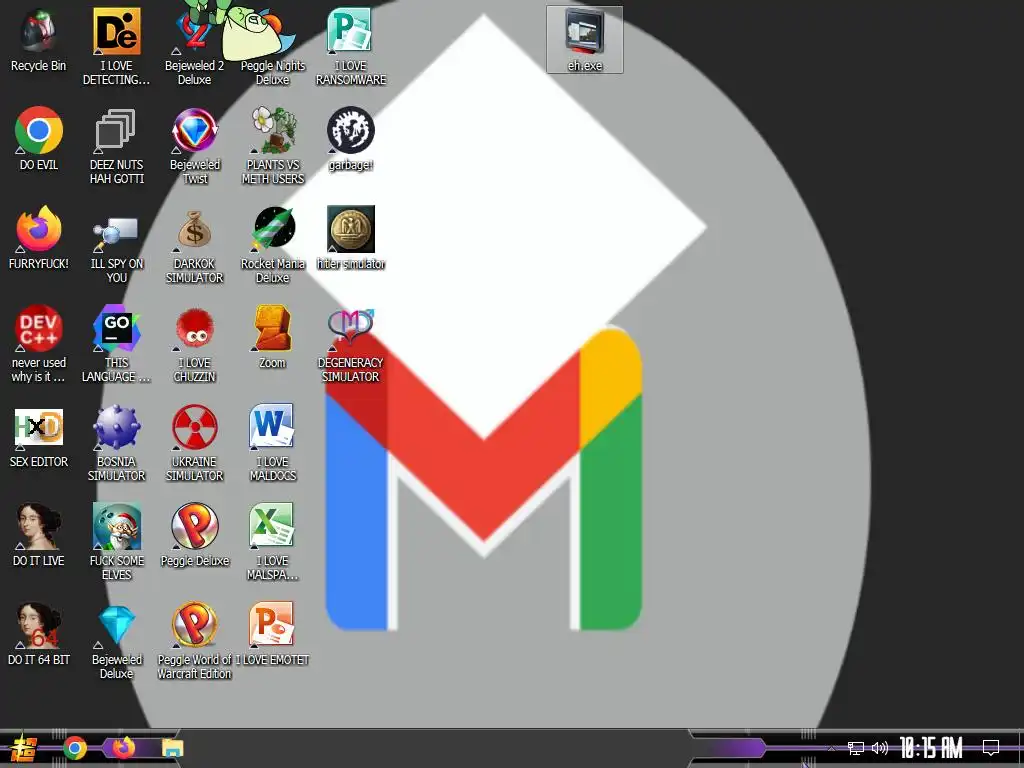Screen dimensions: 1024x768
Task: Open the Word icon labeled 'I LOVE MALDOCS'
Action: click(272, 443)
